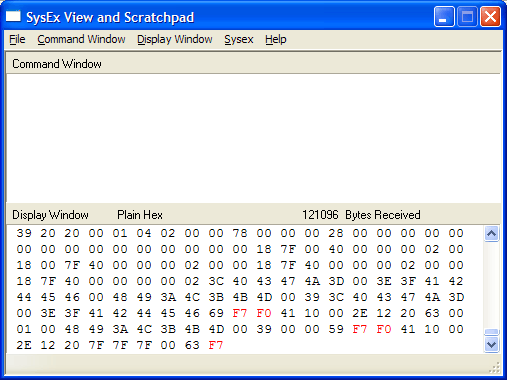The image size is (507, 380).
Task: Click the hex display scrollbar thumb
Action: click(491, 332)
